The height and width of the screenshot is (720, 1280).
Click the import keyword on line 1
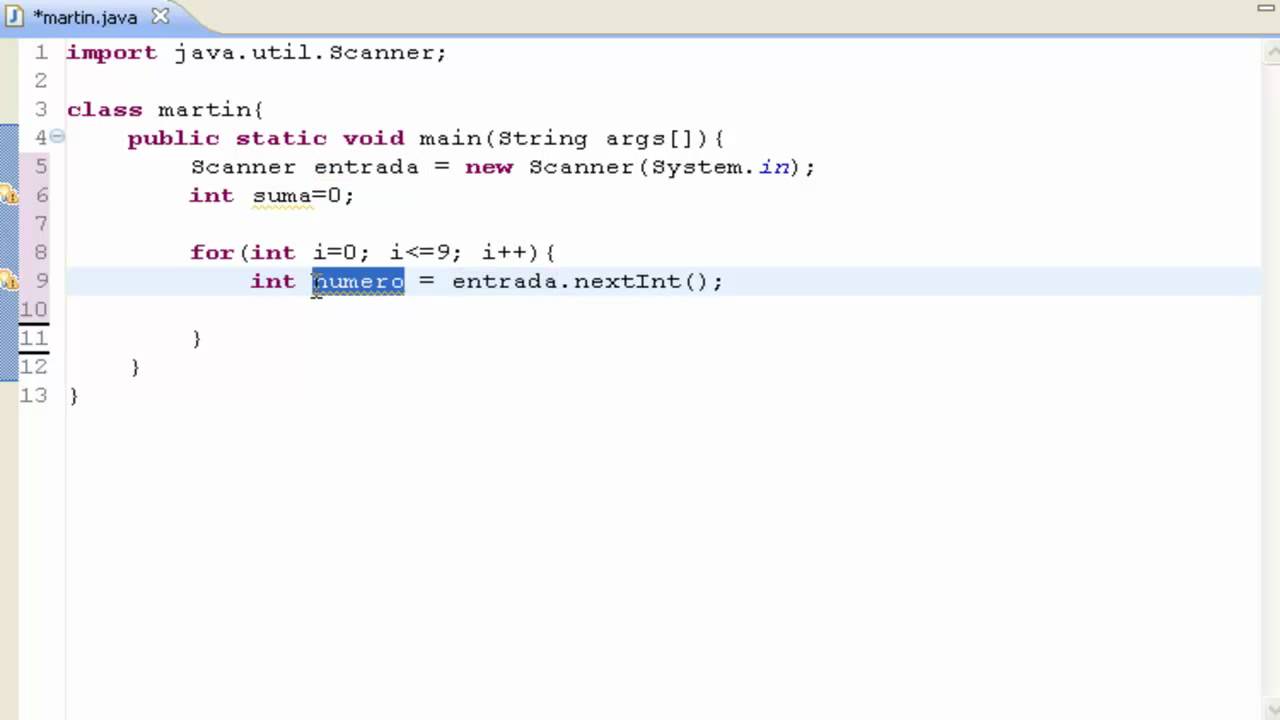pos(112,53)
